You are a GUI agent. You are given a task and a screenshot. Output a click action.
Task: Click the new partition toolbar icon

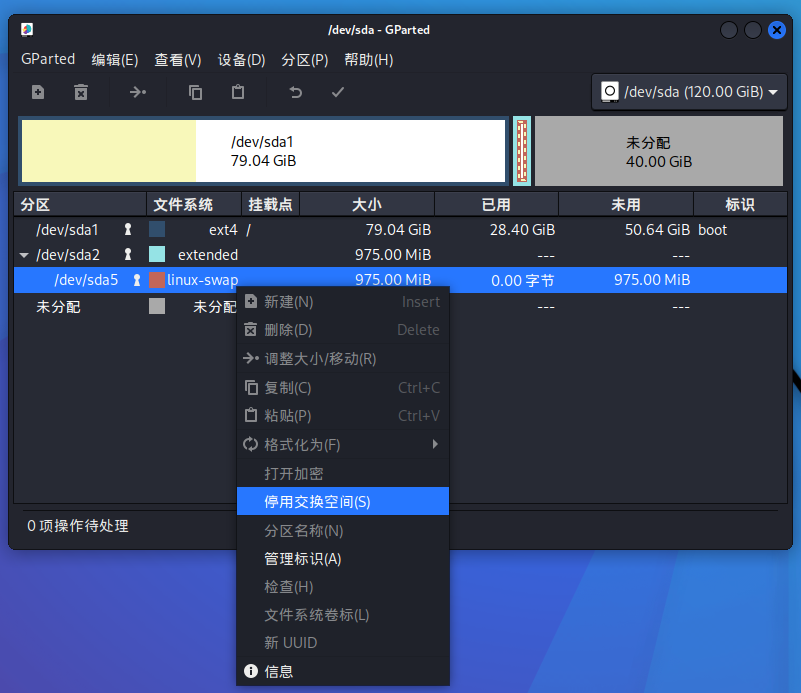point(38,92)
